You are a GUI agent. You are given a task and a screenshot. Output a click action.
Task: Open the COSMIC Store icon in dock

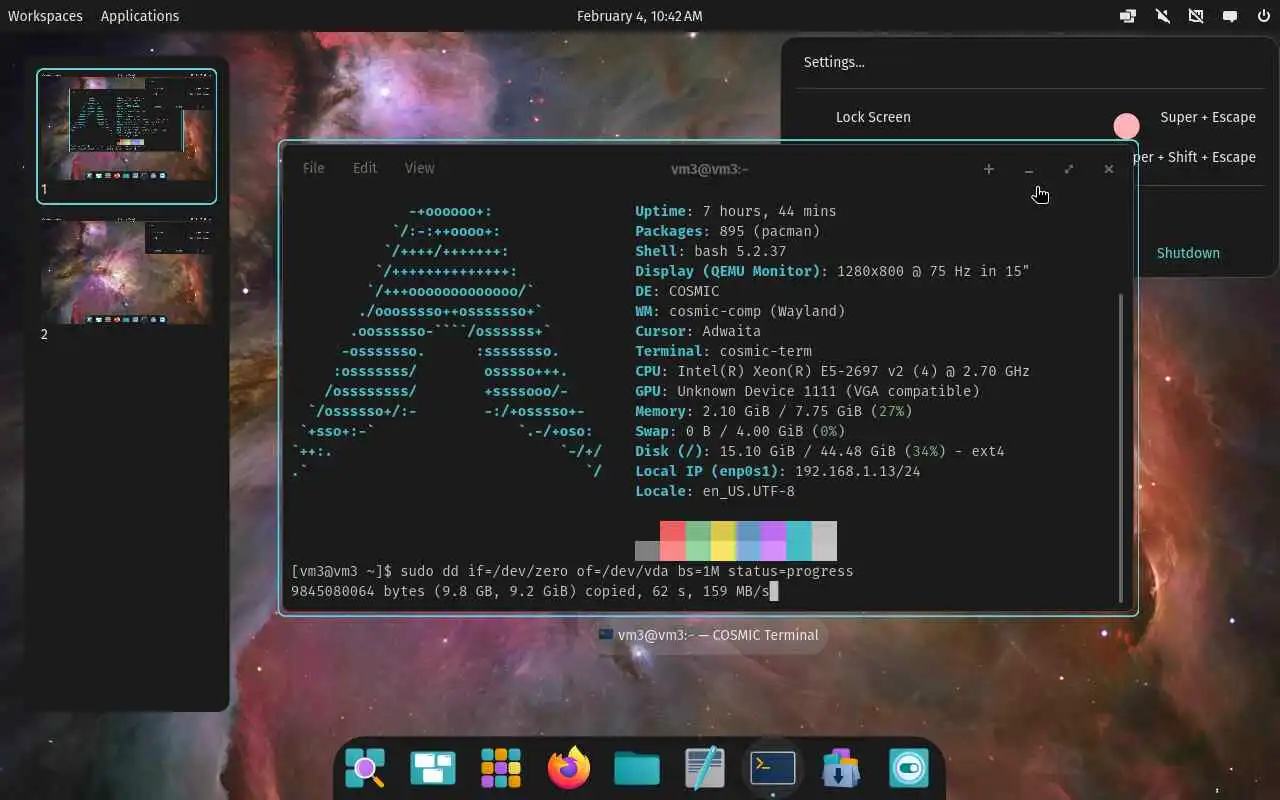point(841,769)
